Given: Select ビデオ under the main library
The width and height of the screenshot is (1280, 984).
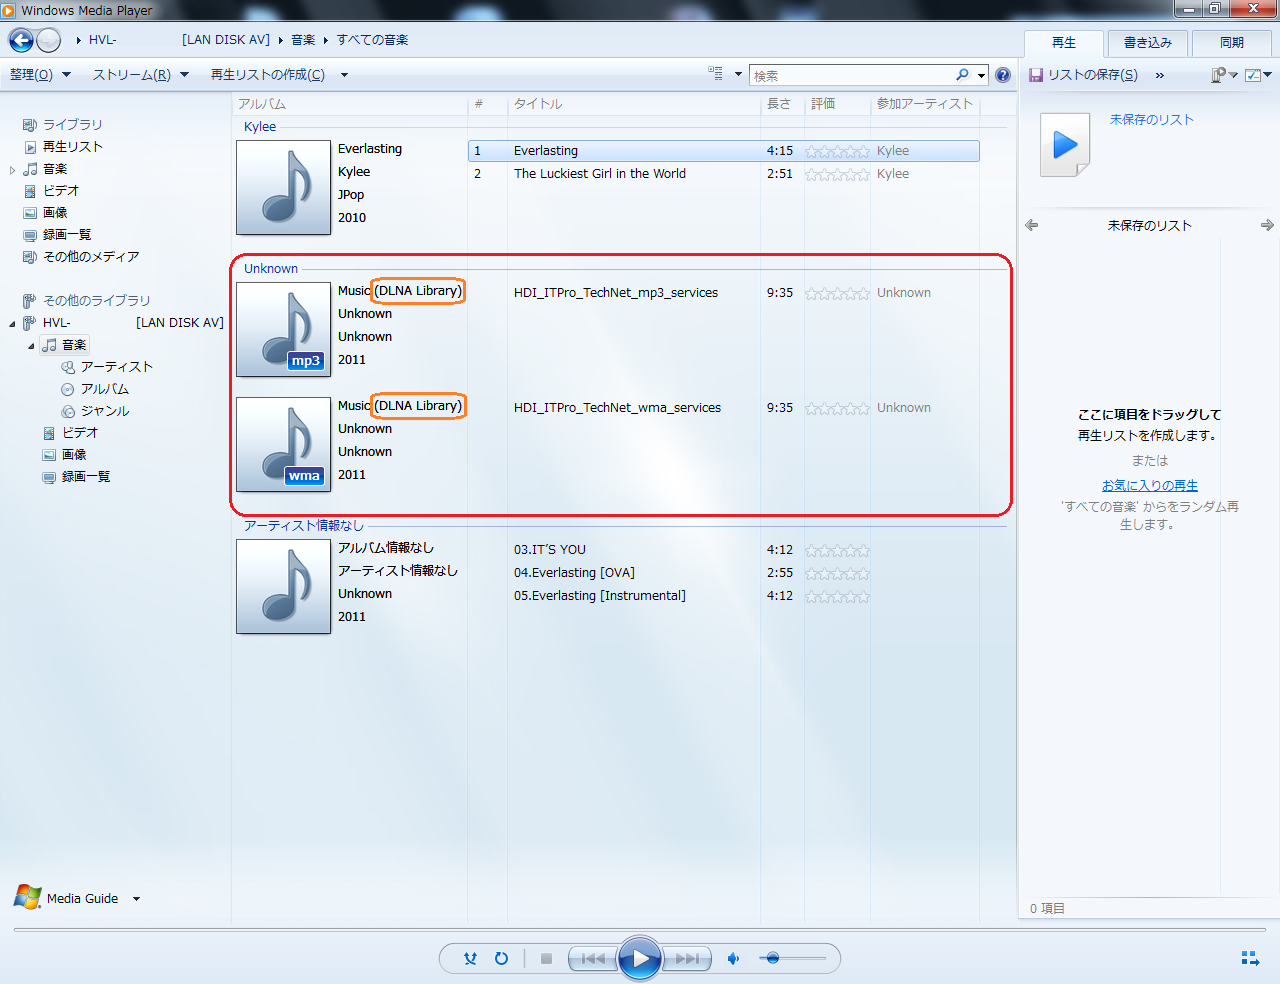Looking at the screenshot, I should point(60,190).
